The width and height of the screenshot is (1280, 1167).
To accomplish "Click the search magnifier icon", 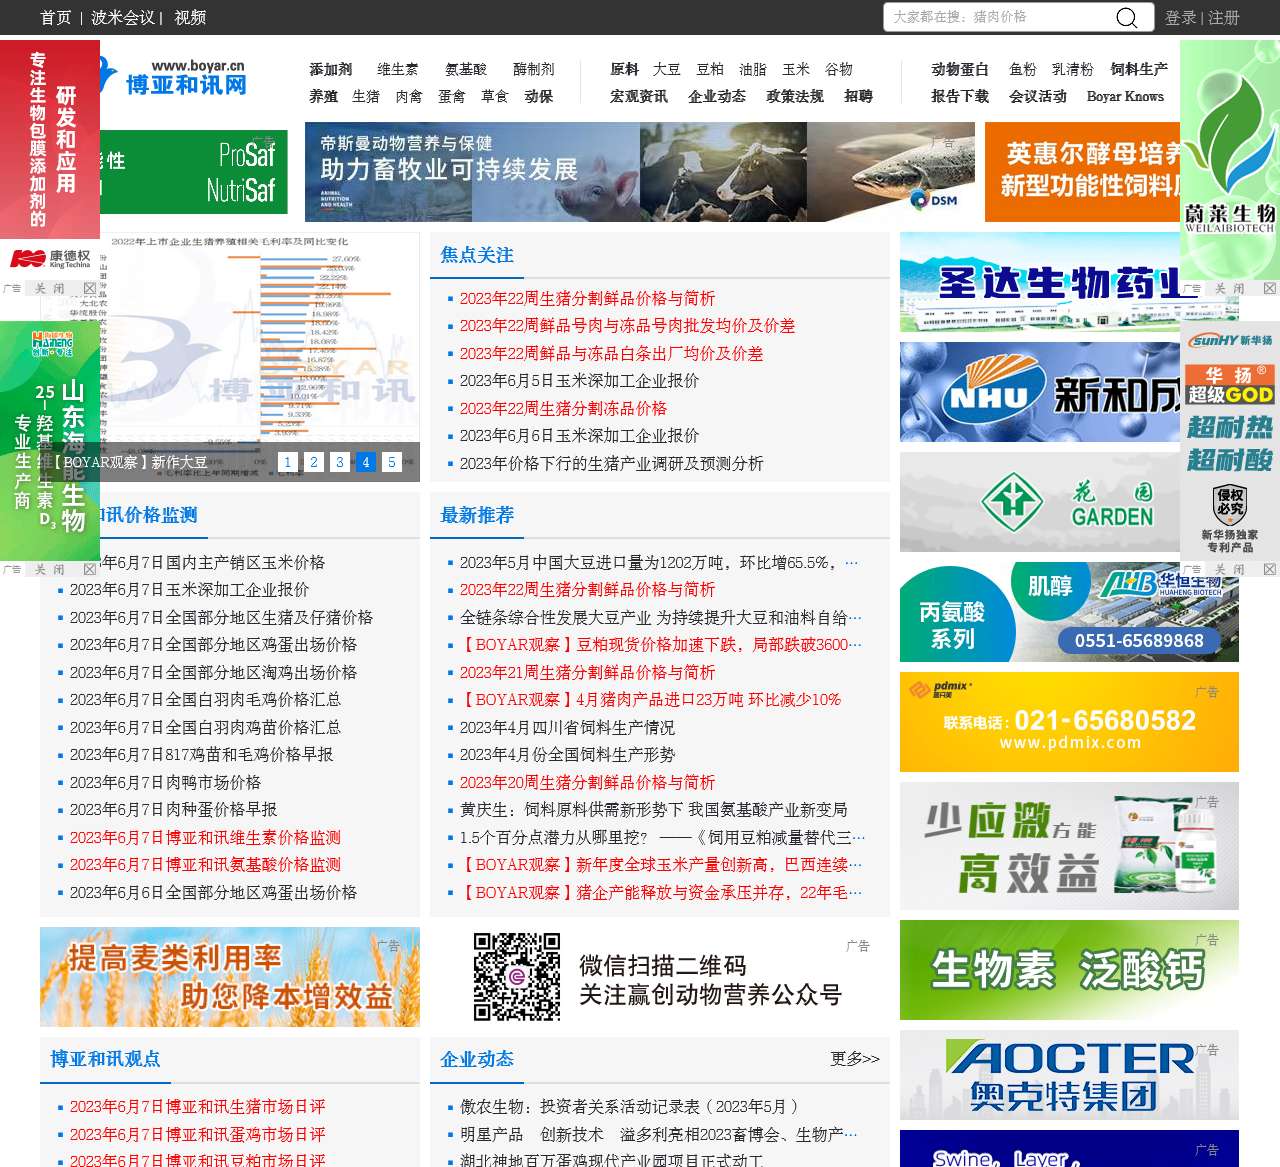I will point(1127,17).
